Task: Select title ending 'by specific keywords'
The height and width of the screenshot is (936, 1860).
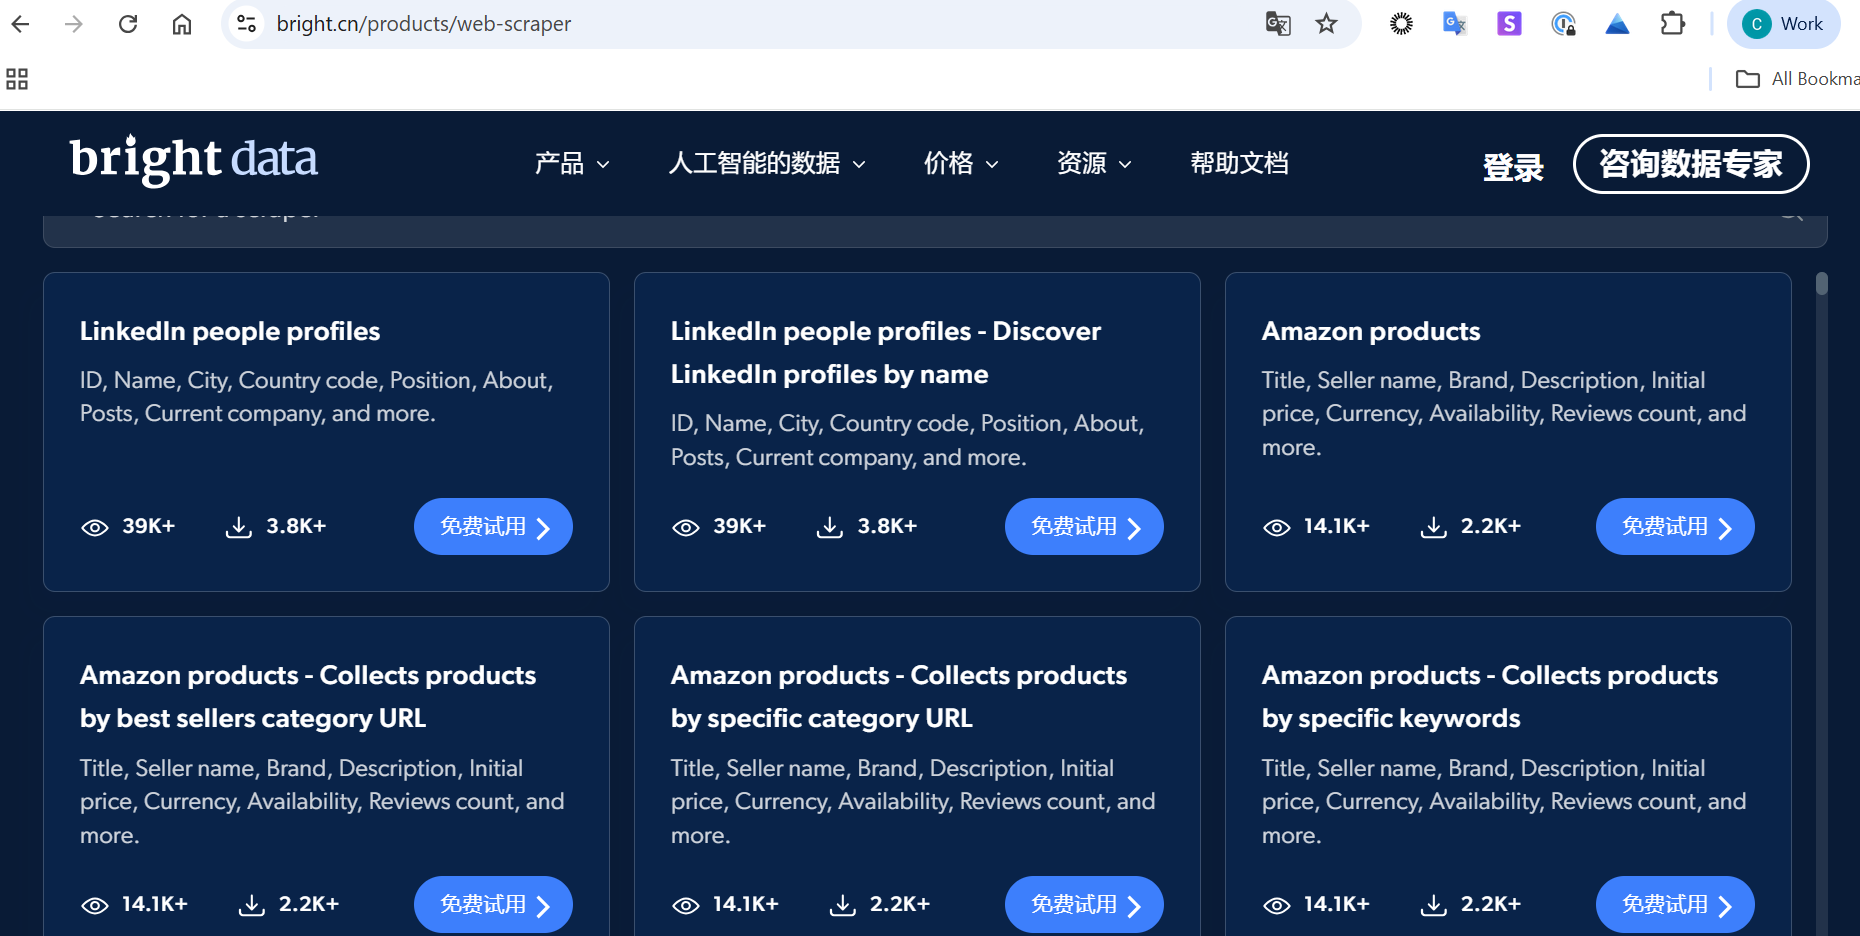Action: tap(1490, 696)
